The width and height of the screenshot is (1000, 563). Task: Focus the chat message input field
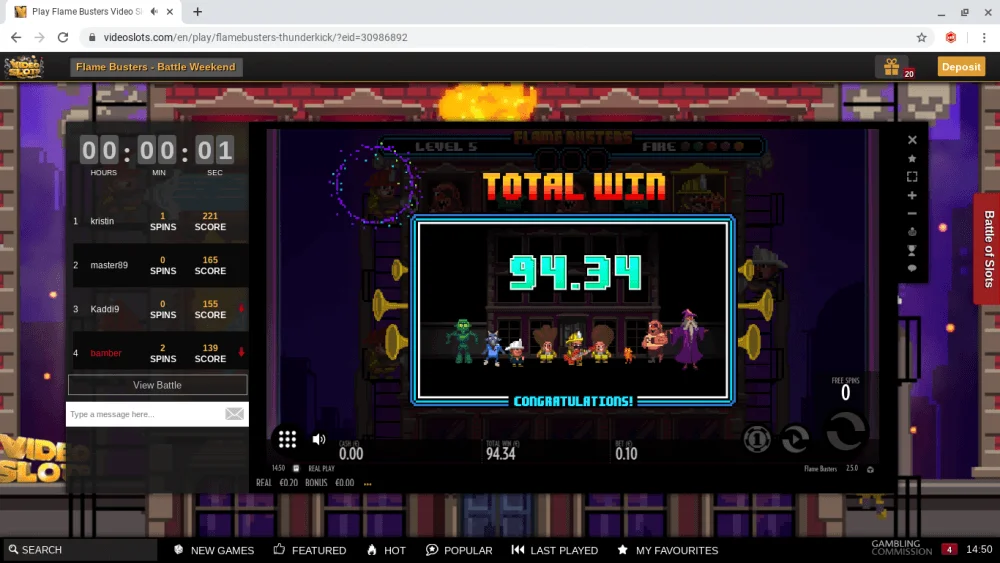144,414
